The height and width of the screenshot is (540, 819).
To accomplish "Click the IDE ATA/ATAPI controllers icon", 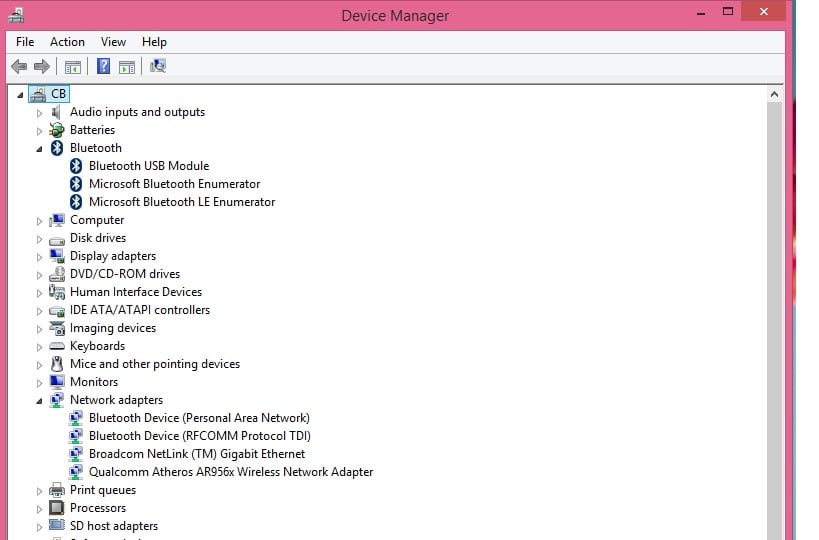I will (56, 311).
